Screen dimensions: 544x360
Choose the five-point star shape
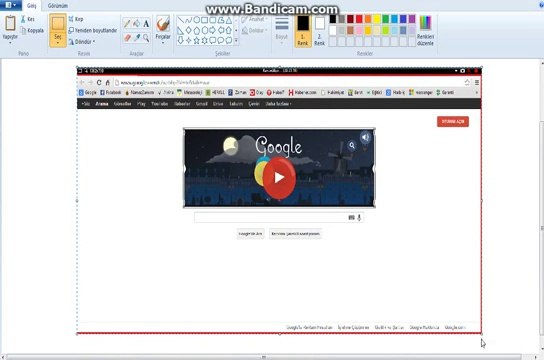coord(196,41)
